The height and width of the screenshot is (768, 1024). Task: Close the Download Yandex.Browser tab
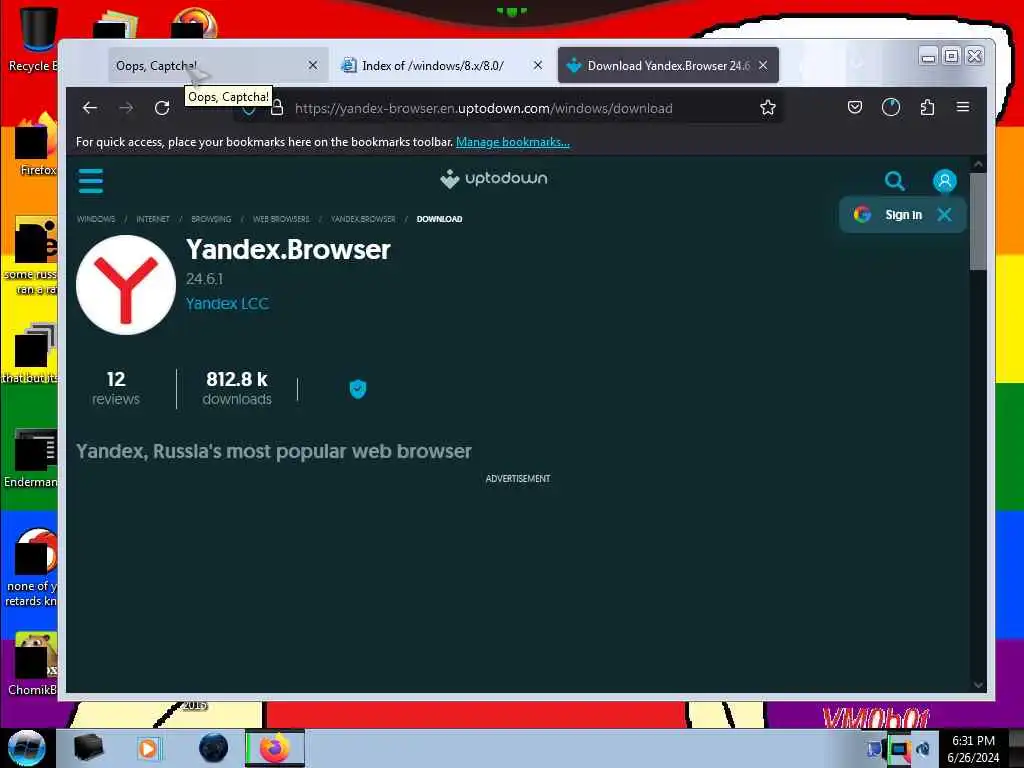click(x=763, y=65)
